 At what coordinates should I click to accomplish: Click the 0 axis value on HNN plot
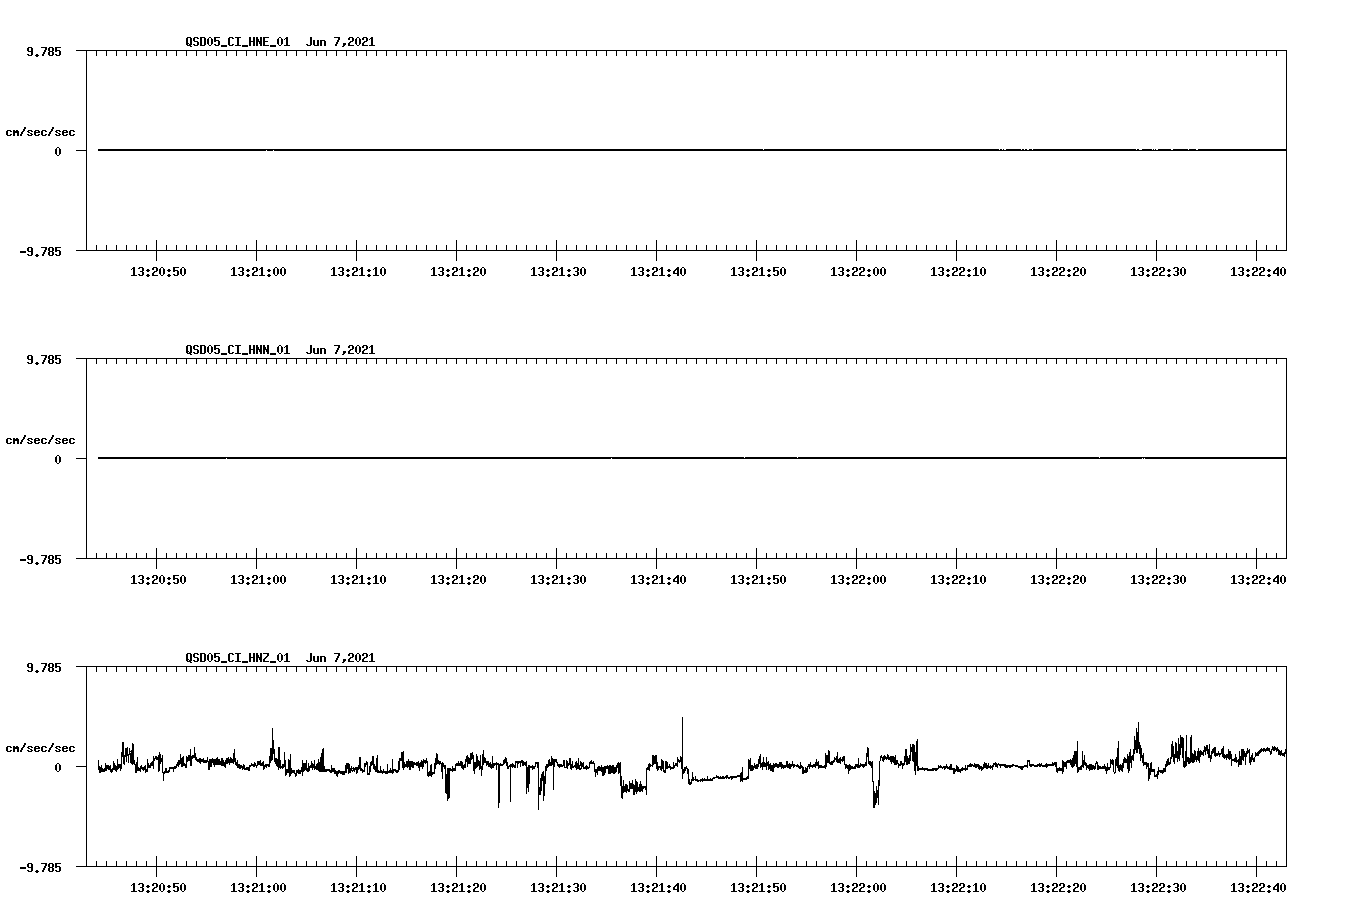pyautogui.click(x=58, y=459)
